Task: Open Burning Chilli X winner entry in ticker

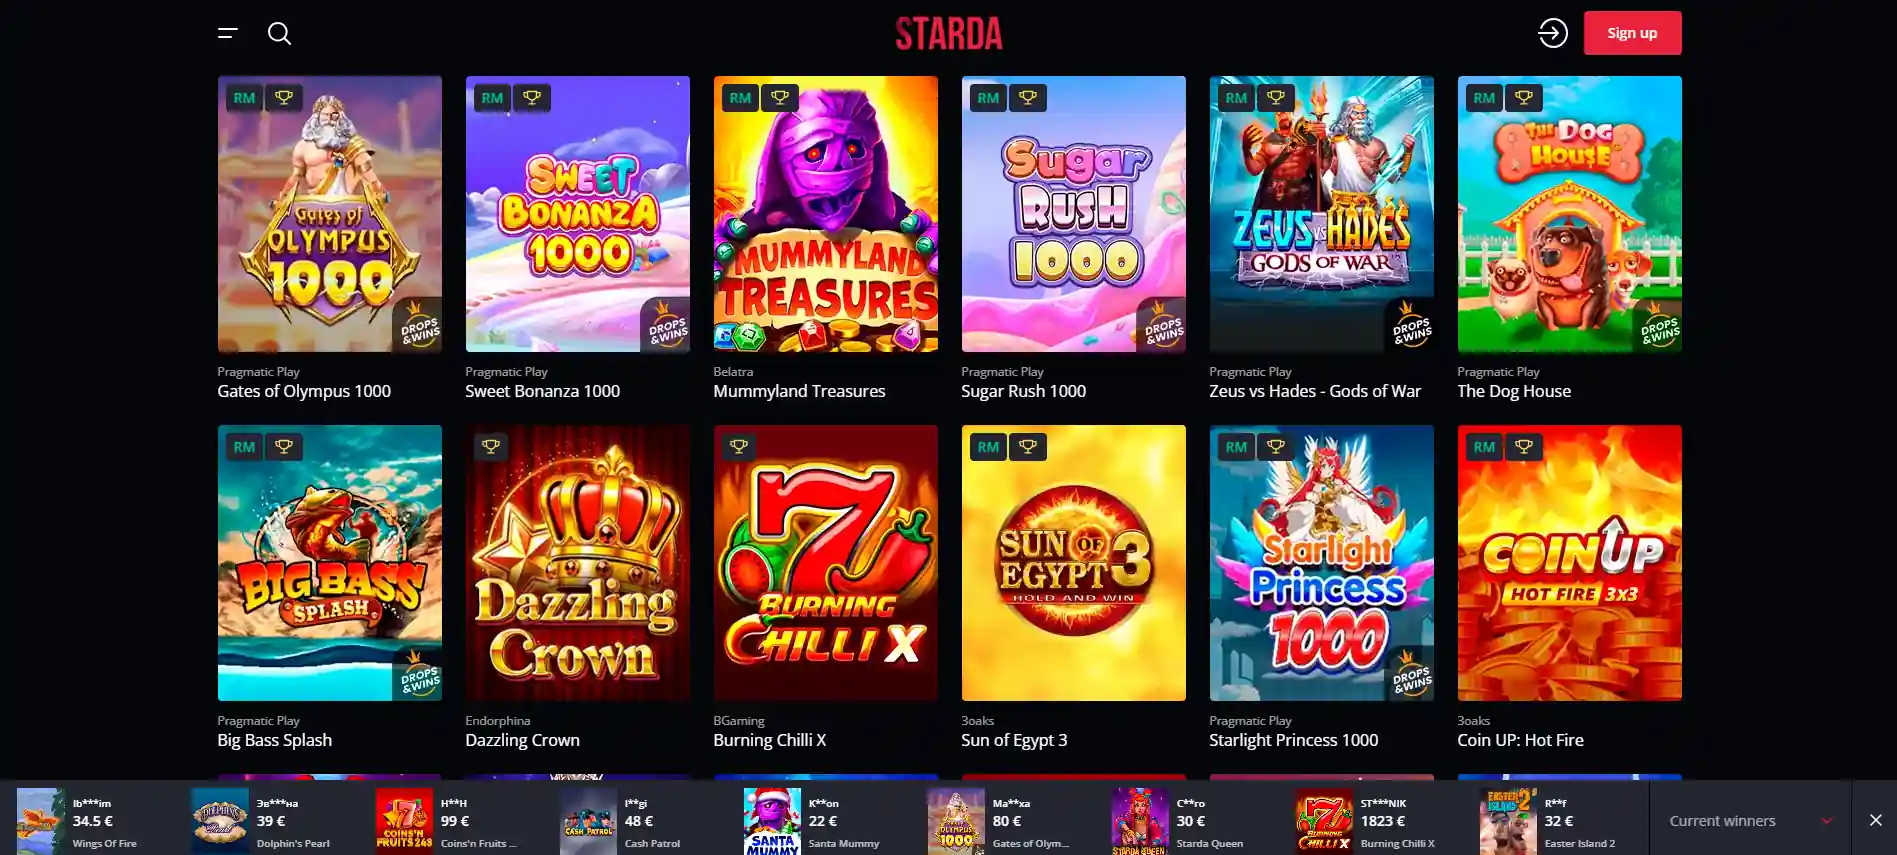Action: (x=1378, y=820)
